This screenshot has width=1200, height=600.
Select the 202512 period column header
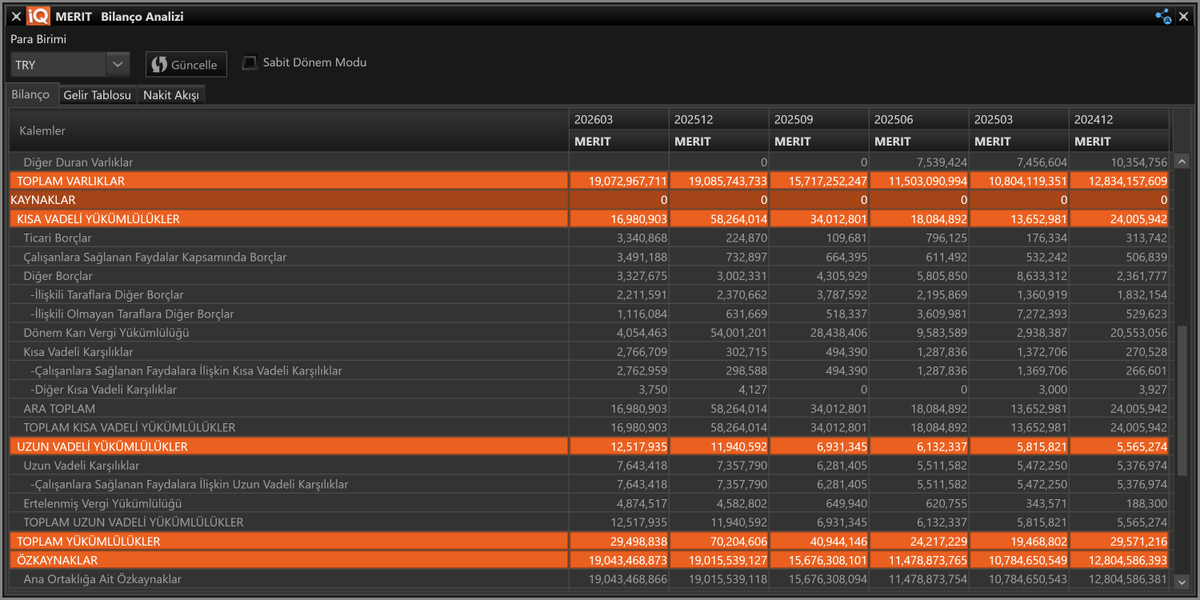click(719, 119)
